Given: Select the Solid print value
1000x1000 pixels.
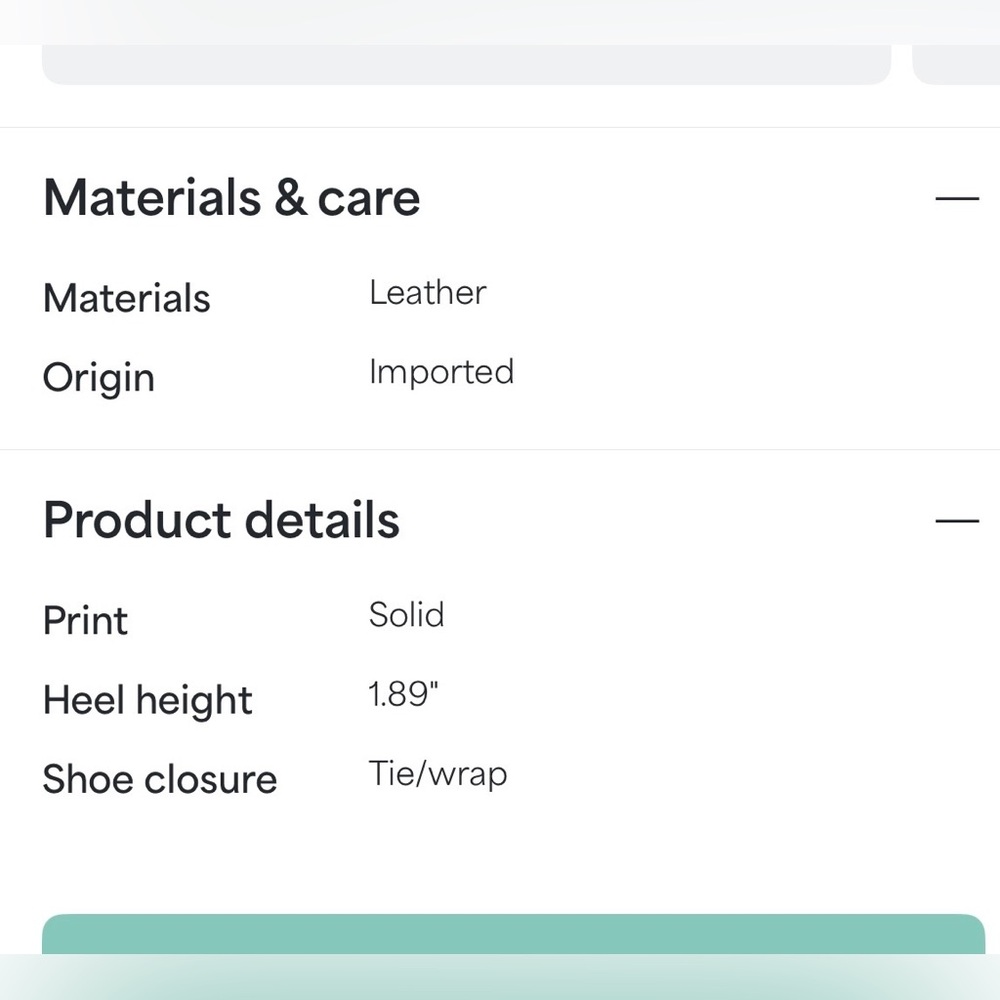Looking at the screenshot, I should 406,615.
